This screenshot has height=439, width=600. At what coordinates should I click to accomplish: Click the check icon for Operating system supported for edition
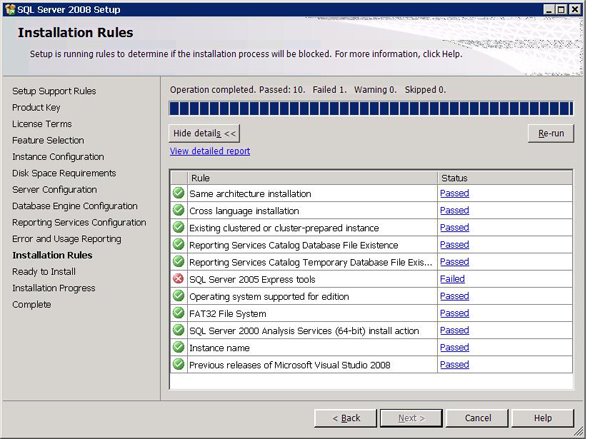(178, 296)
